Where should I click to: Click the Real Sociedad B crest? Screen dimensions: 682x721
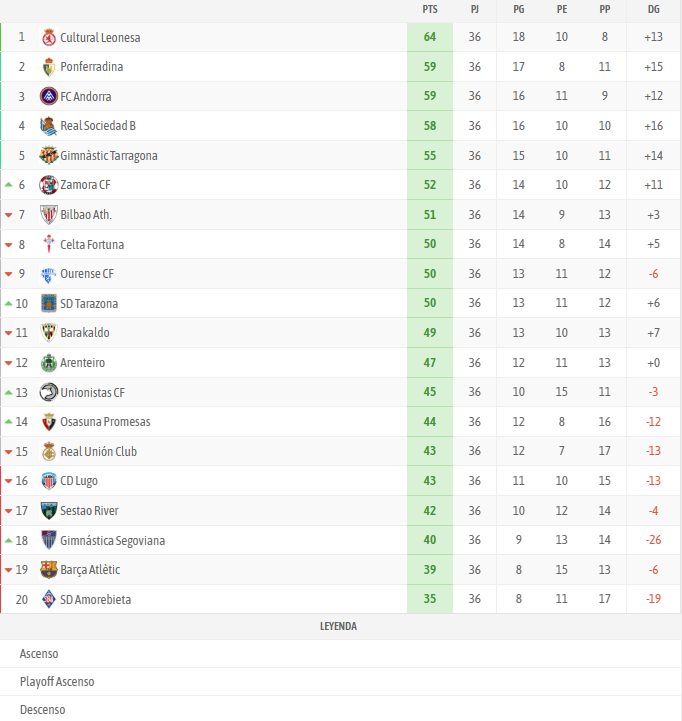[49, 126]
